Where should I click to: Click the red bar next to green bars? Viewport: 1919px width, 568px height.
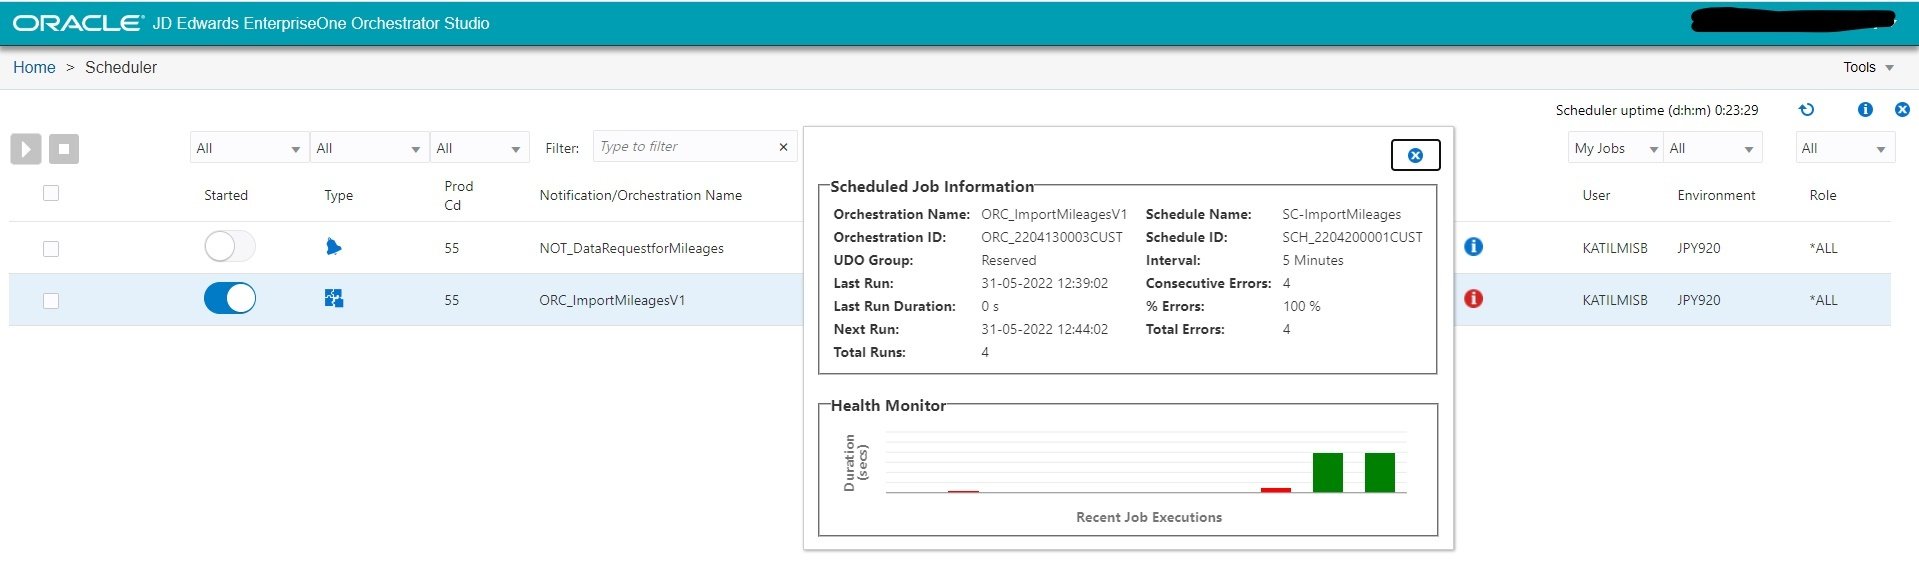[1275, 490]
